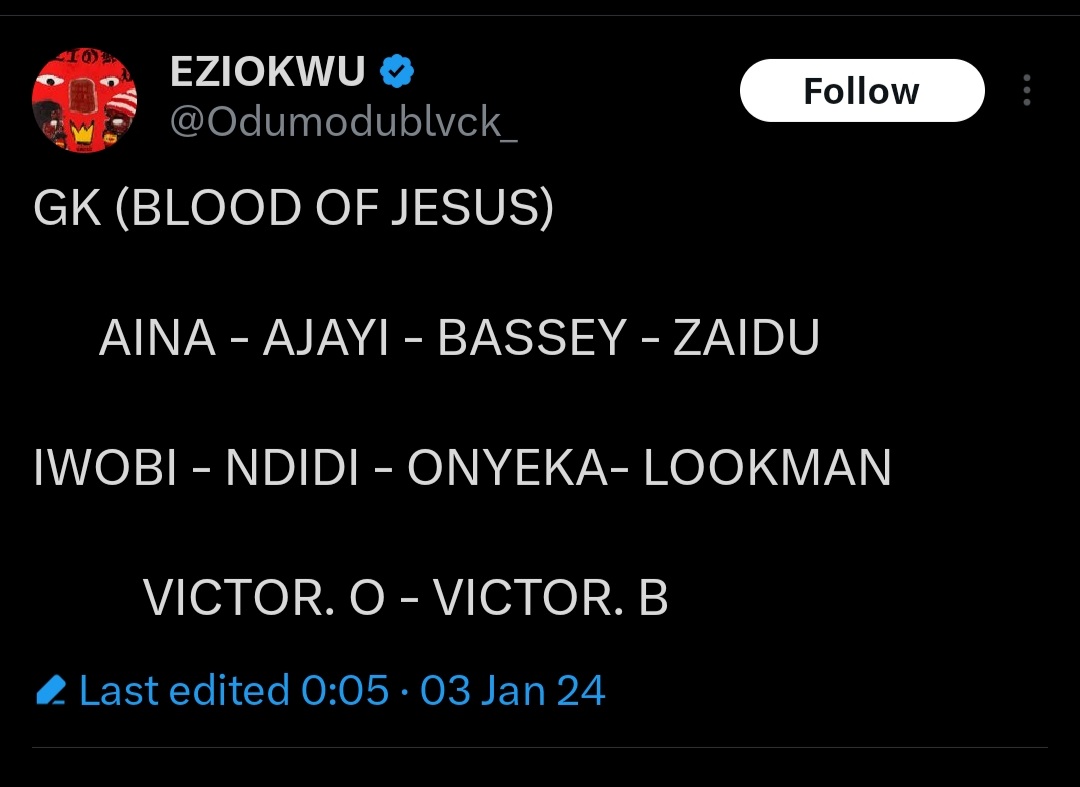Click the name IWOBI in the tweet

105,469
